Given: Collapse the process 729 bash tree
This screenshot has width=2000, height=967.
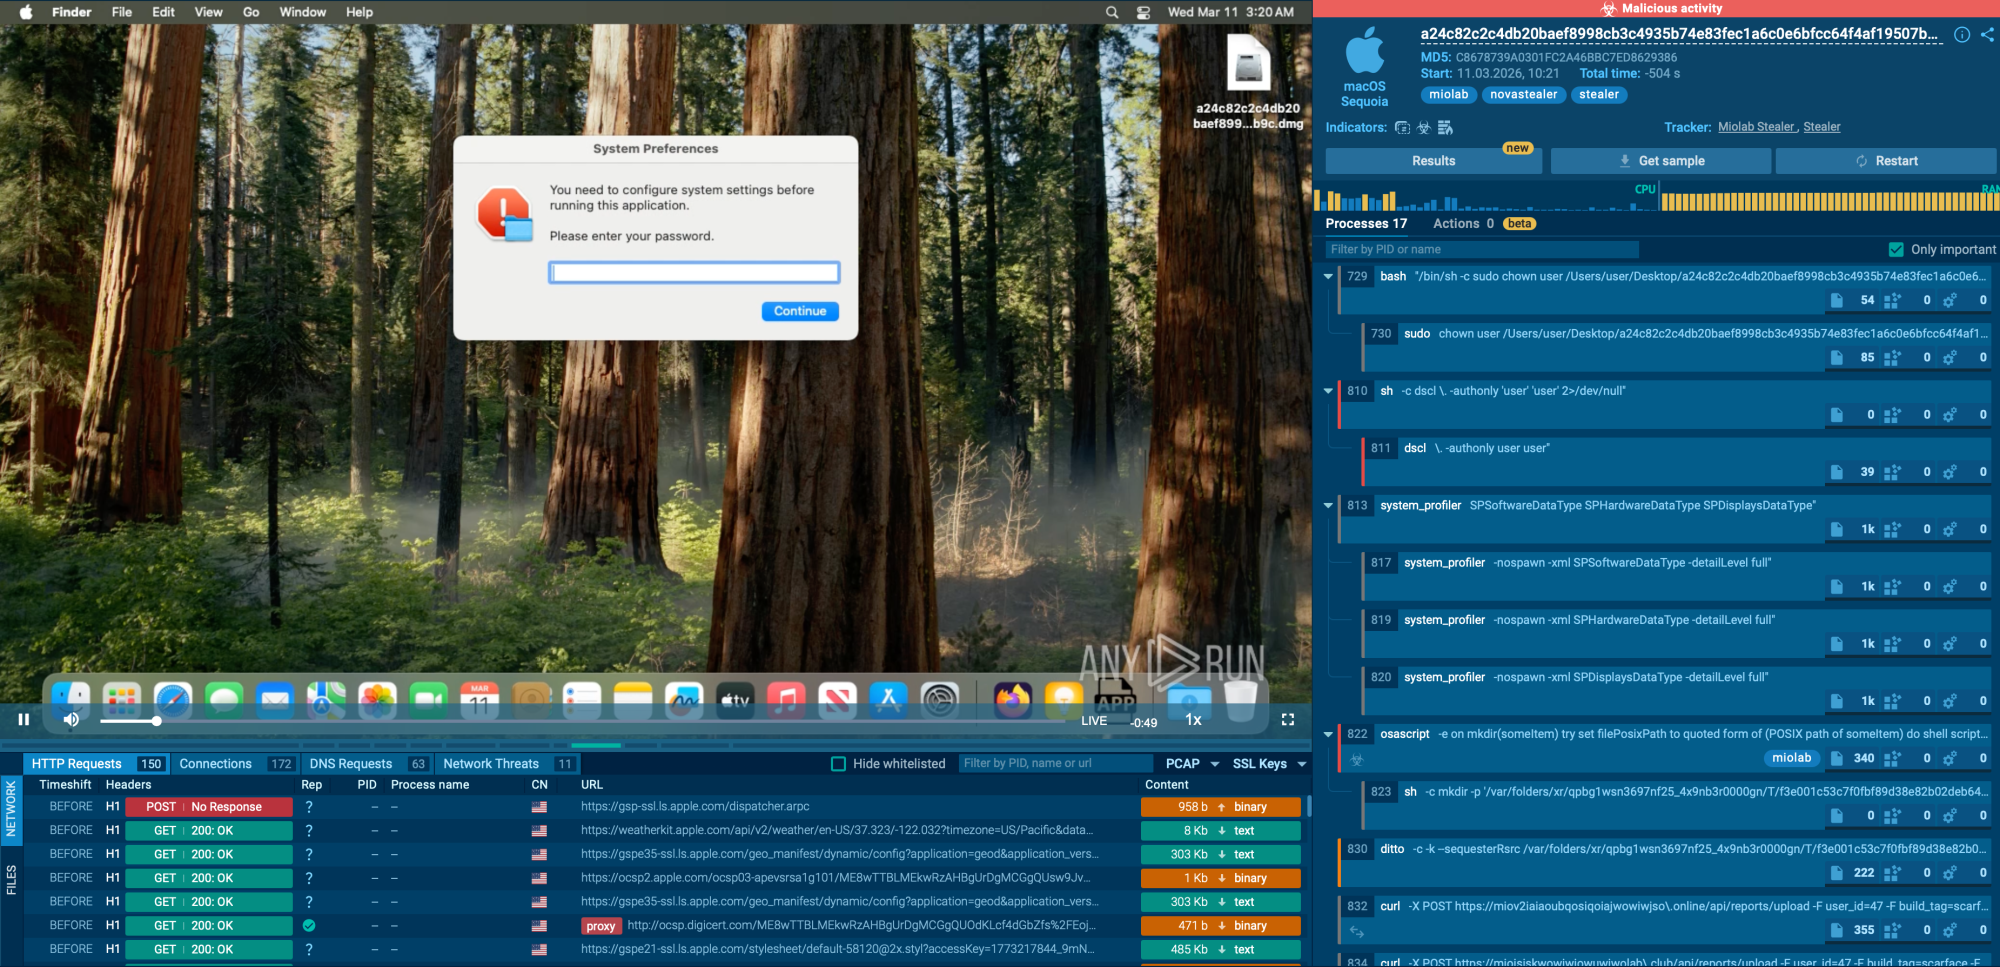Looking at the screenshot, I should point(1328,277).
